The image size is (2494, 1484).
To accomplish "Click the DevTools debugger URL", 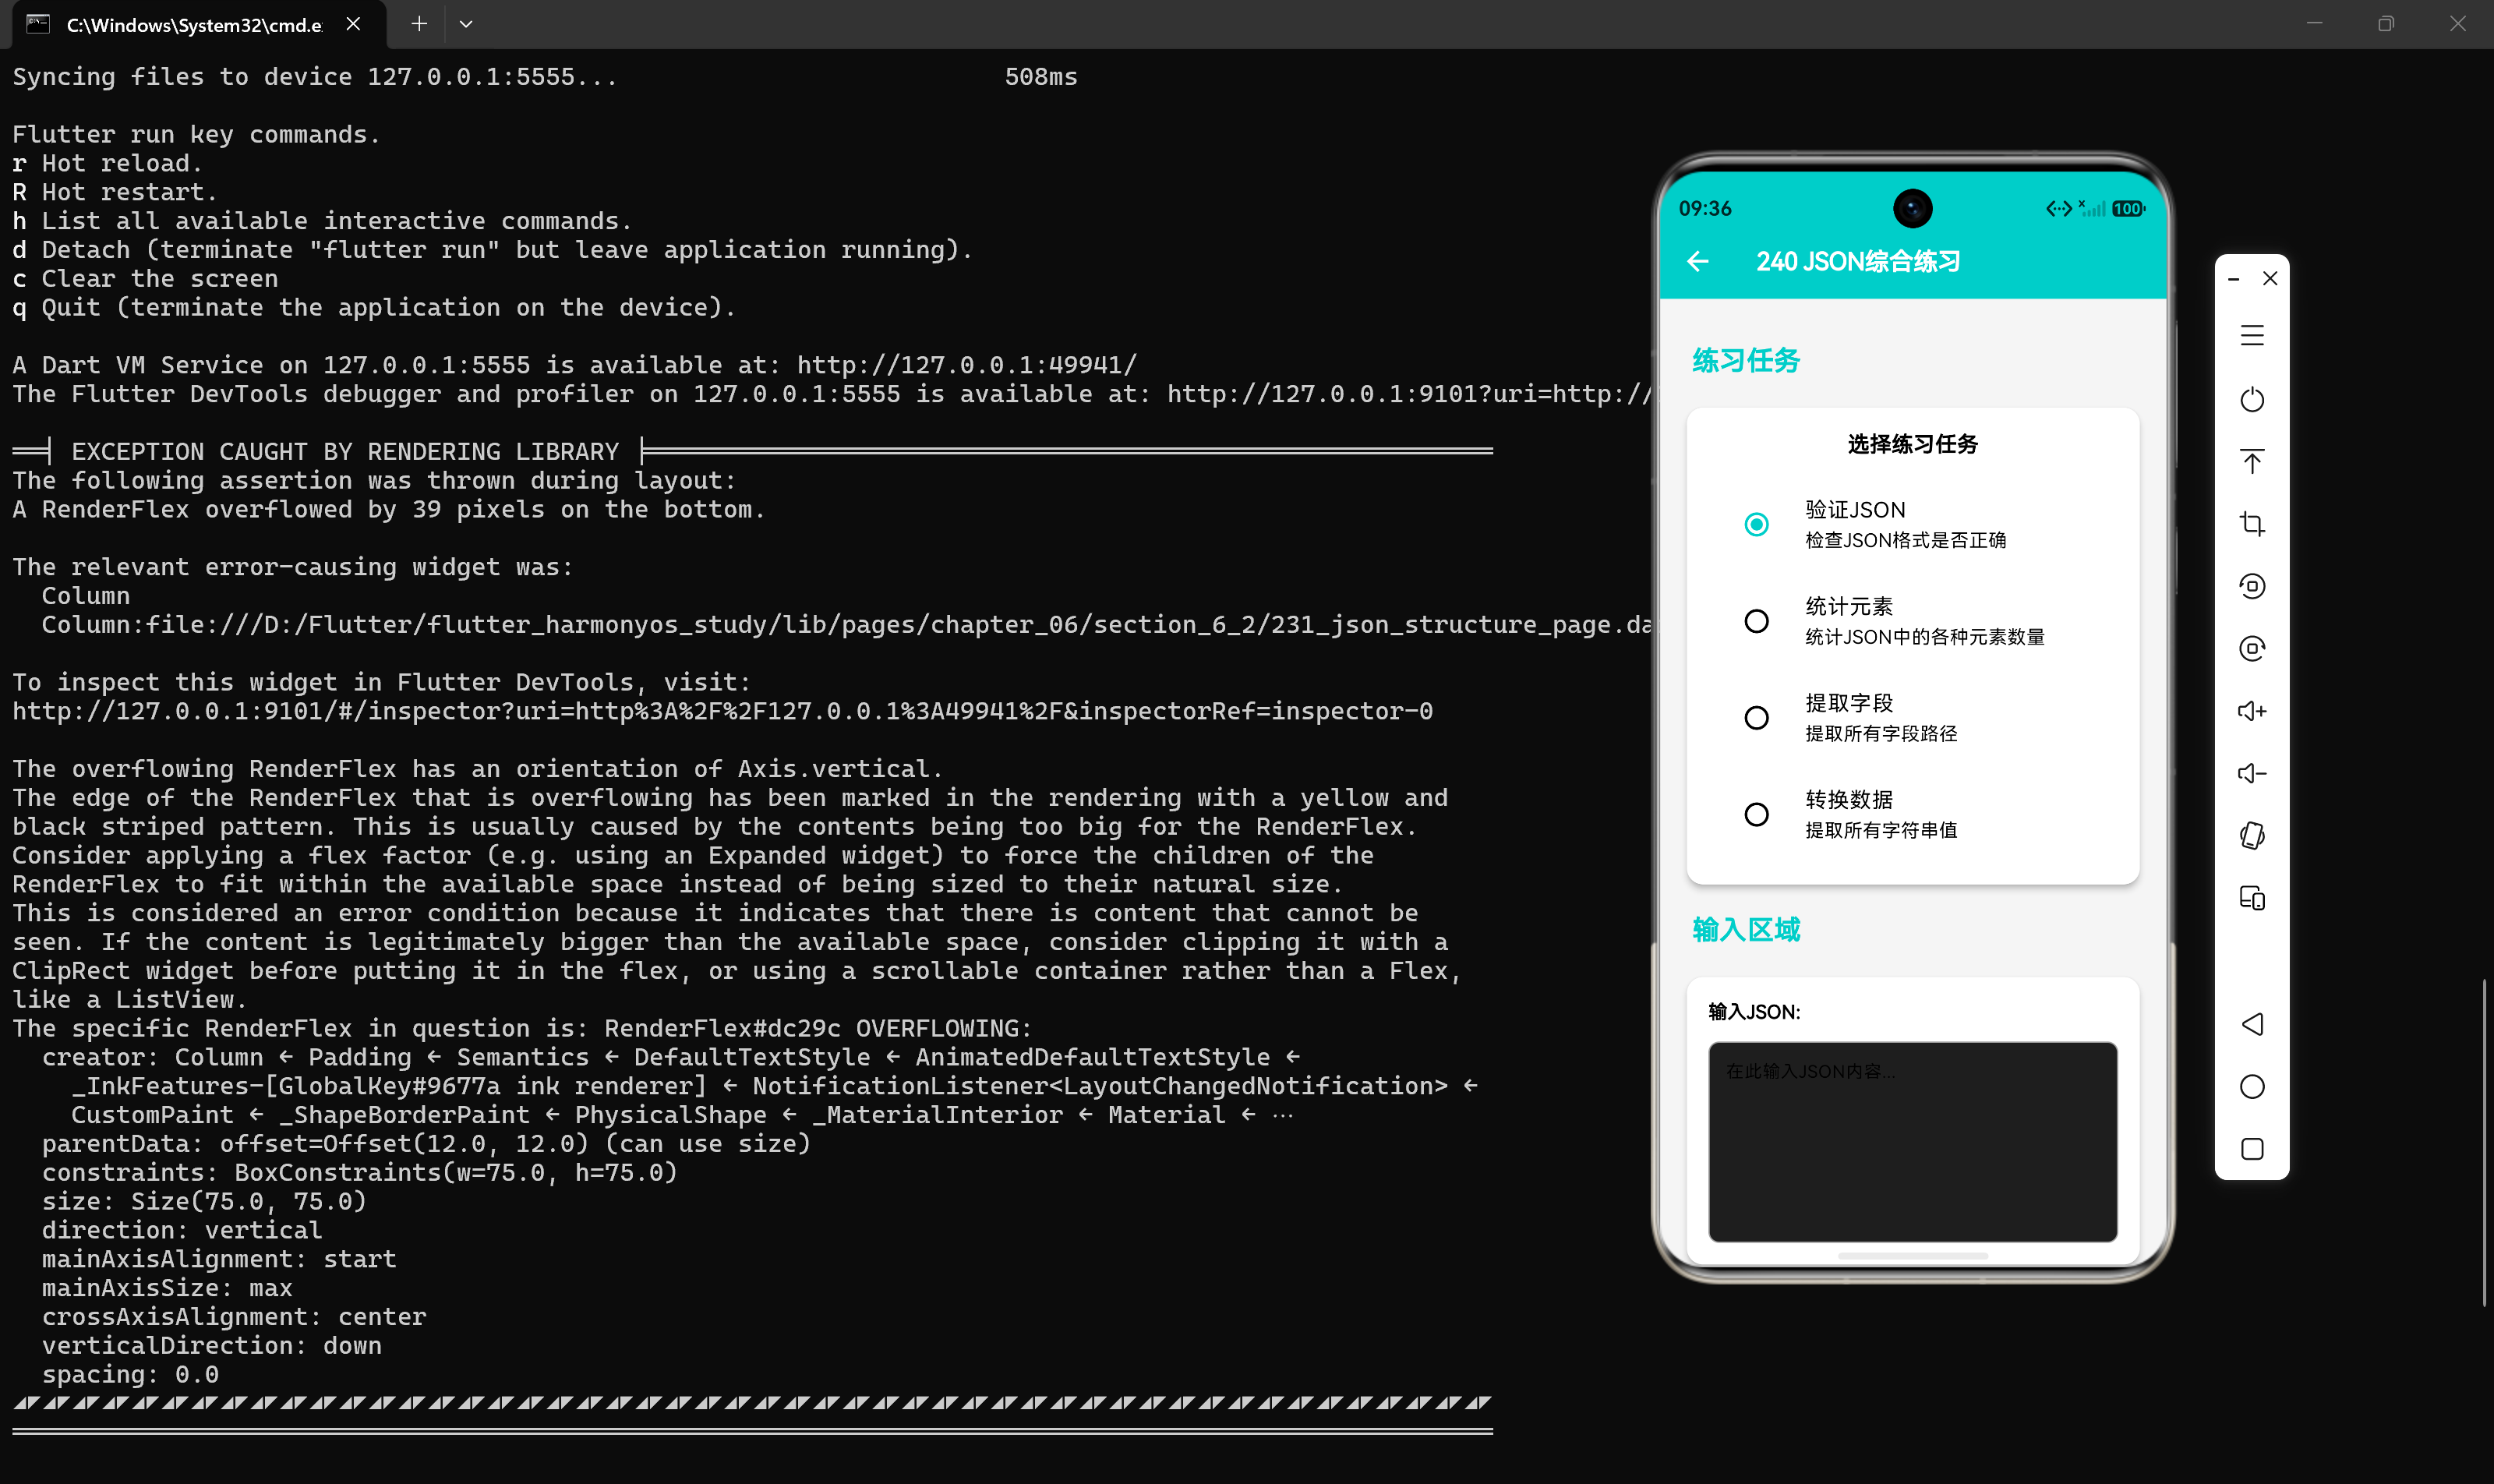I will coord(1410,394).
